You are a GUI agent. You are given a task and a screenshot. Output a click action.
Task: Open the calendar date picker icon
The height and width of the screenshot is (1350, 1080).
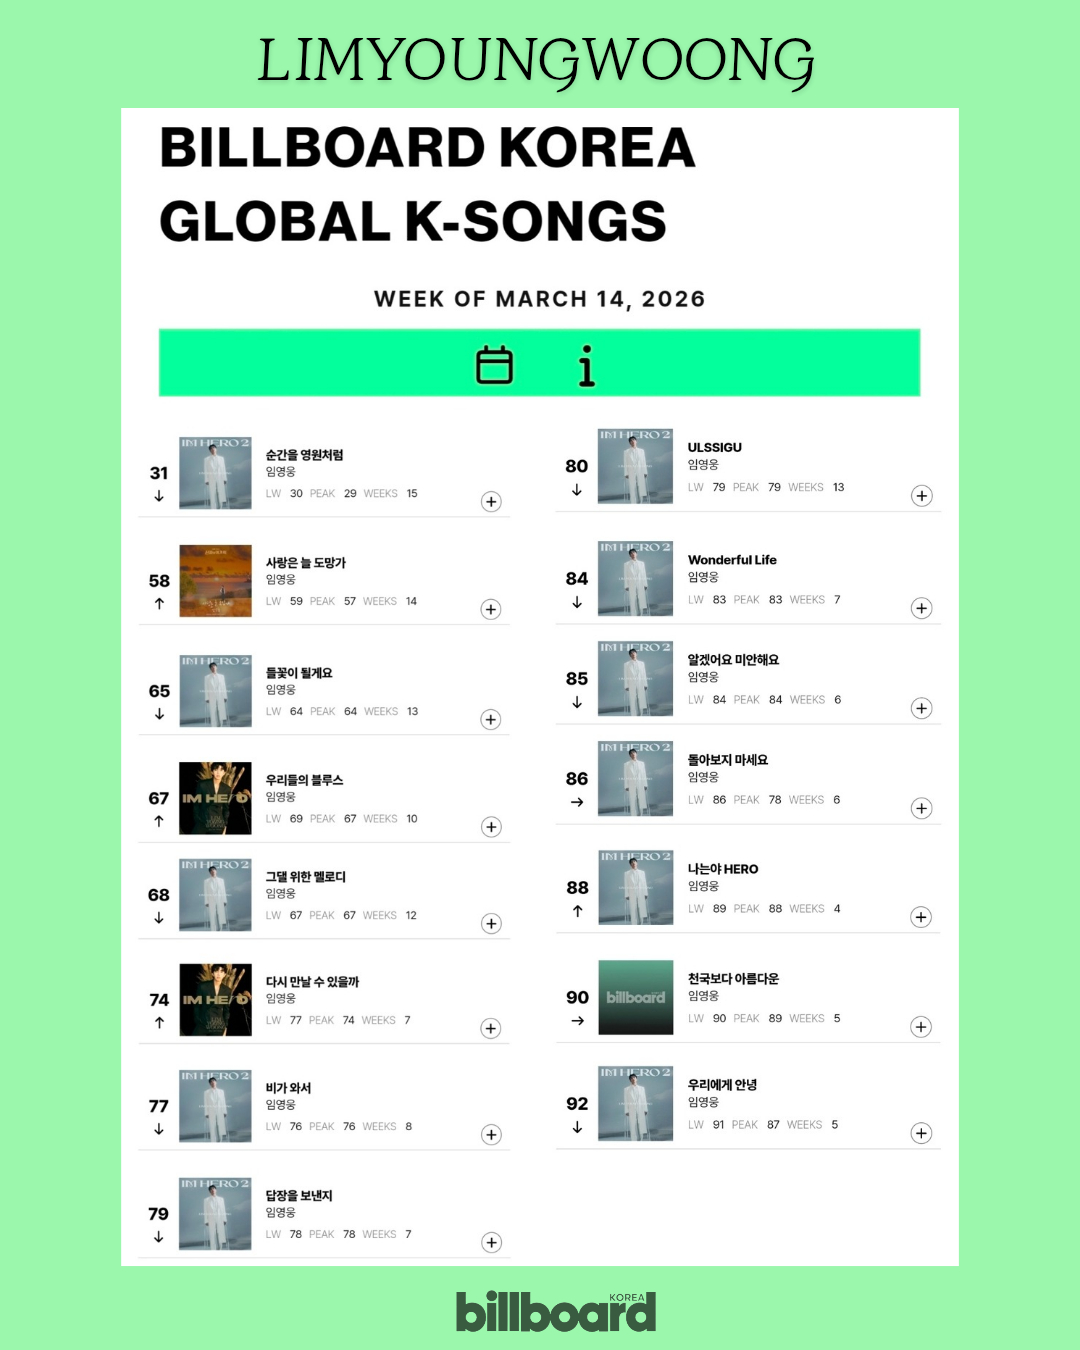click(x=494, y=365)
